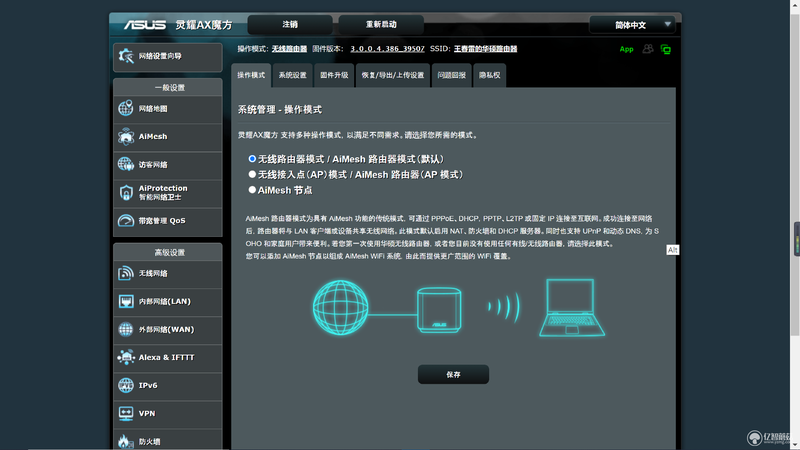Click the 智能网络卫士 subtitle text

pos(160,197)
